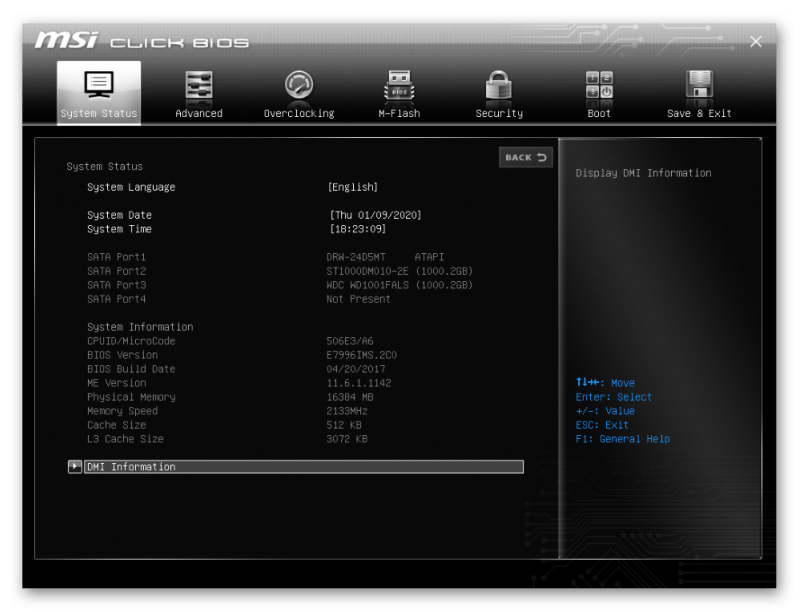Image resolution: width=800 pixels, height=612 pixels.
Task: Open the Boot keys icon
Action: (x=599, y=85)
